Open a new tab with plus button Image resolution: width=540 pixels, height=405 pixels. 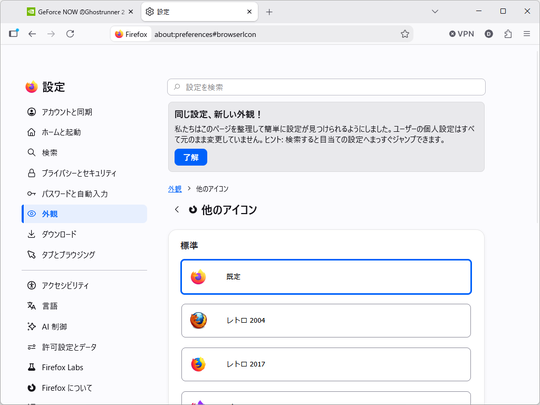click(x=269, y=12)
